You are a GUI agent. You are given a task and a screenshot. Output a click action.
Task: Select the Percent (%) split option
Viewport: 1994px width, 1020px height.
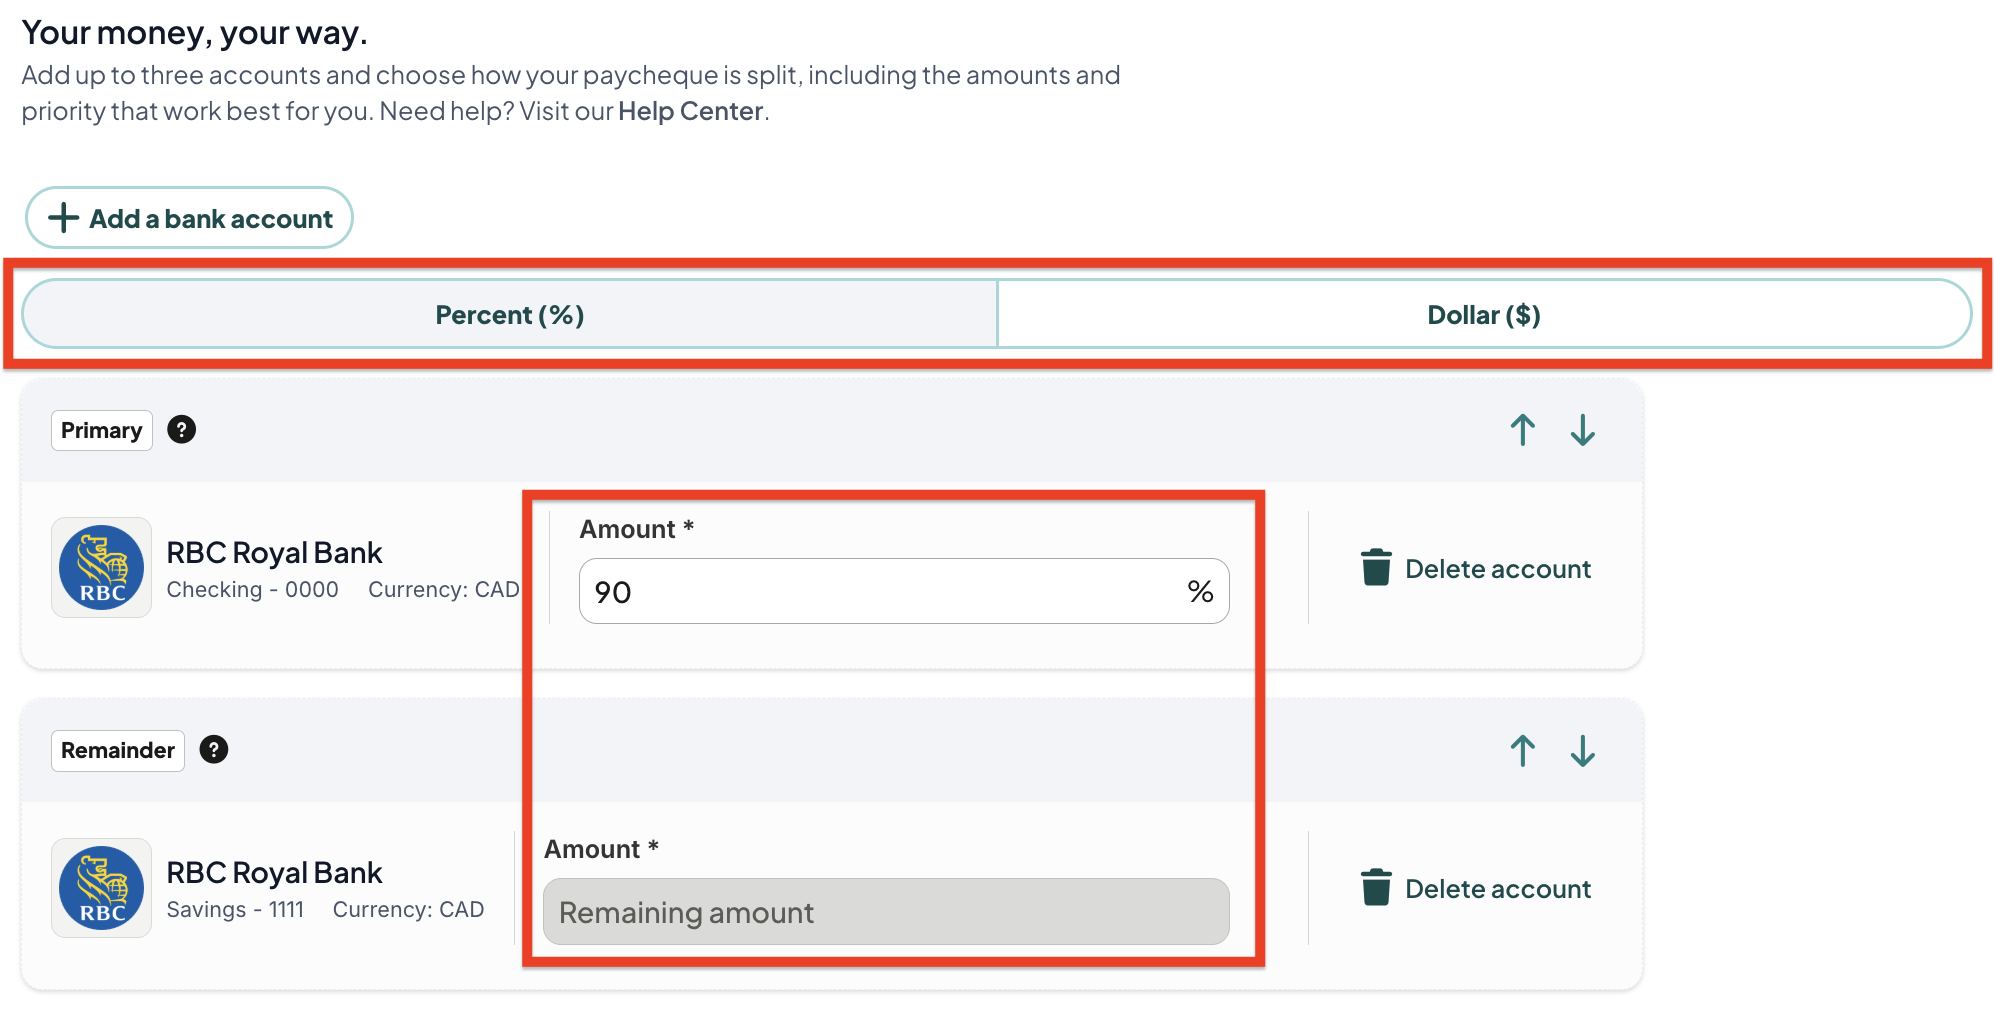click(x=510, y=315)
